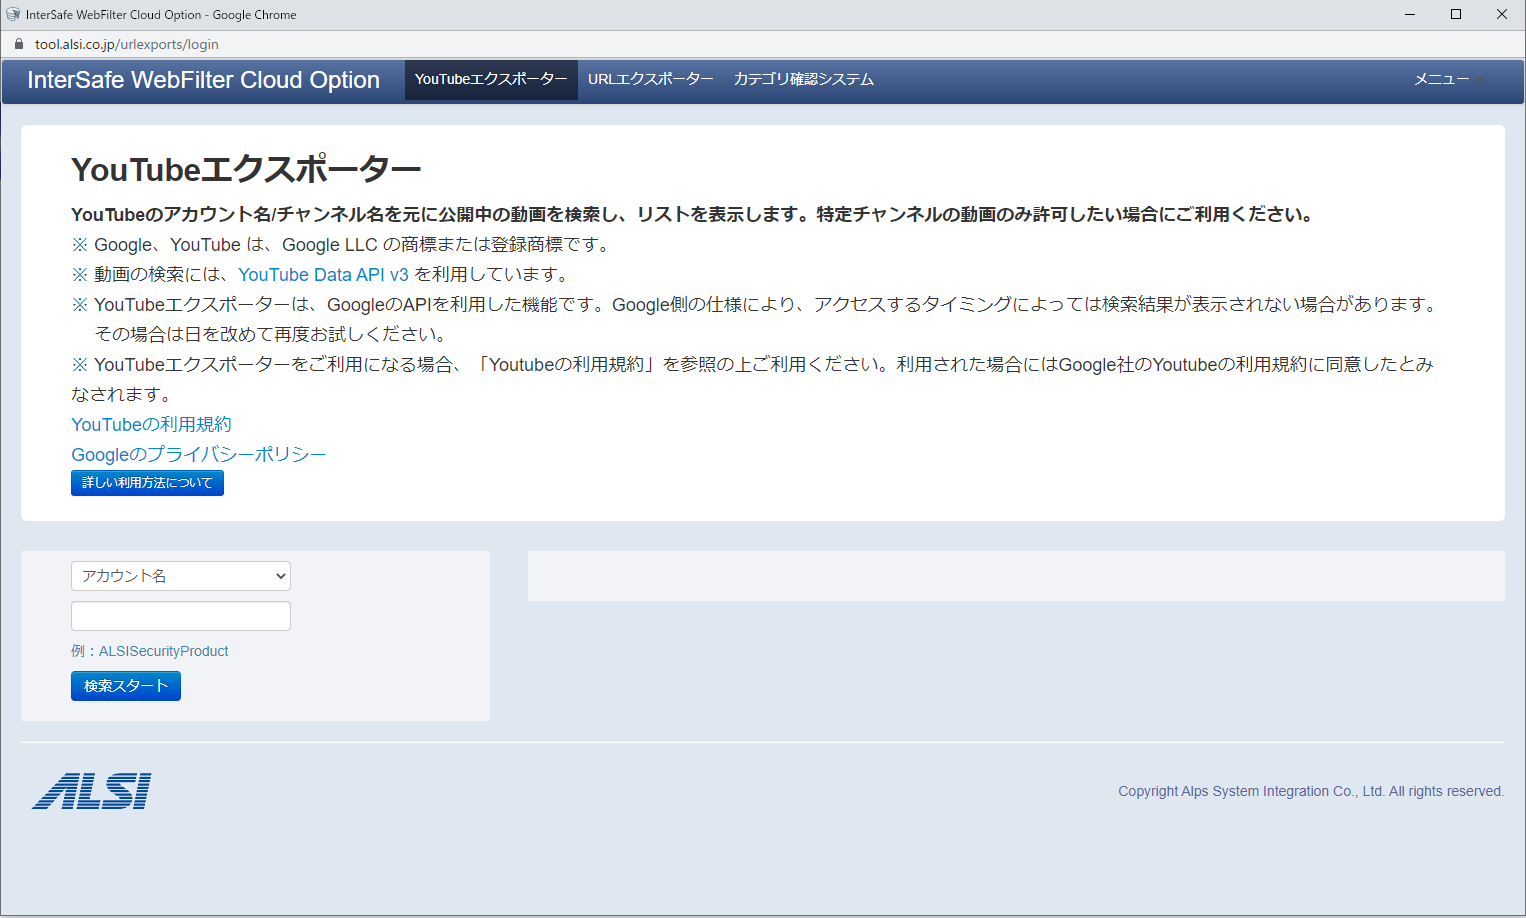Image resolution: width=1526 pixels, height=918 pixels.
Task: Click the lock icon in address bar
Action: pos(18,44)
